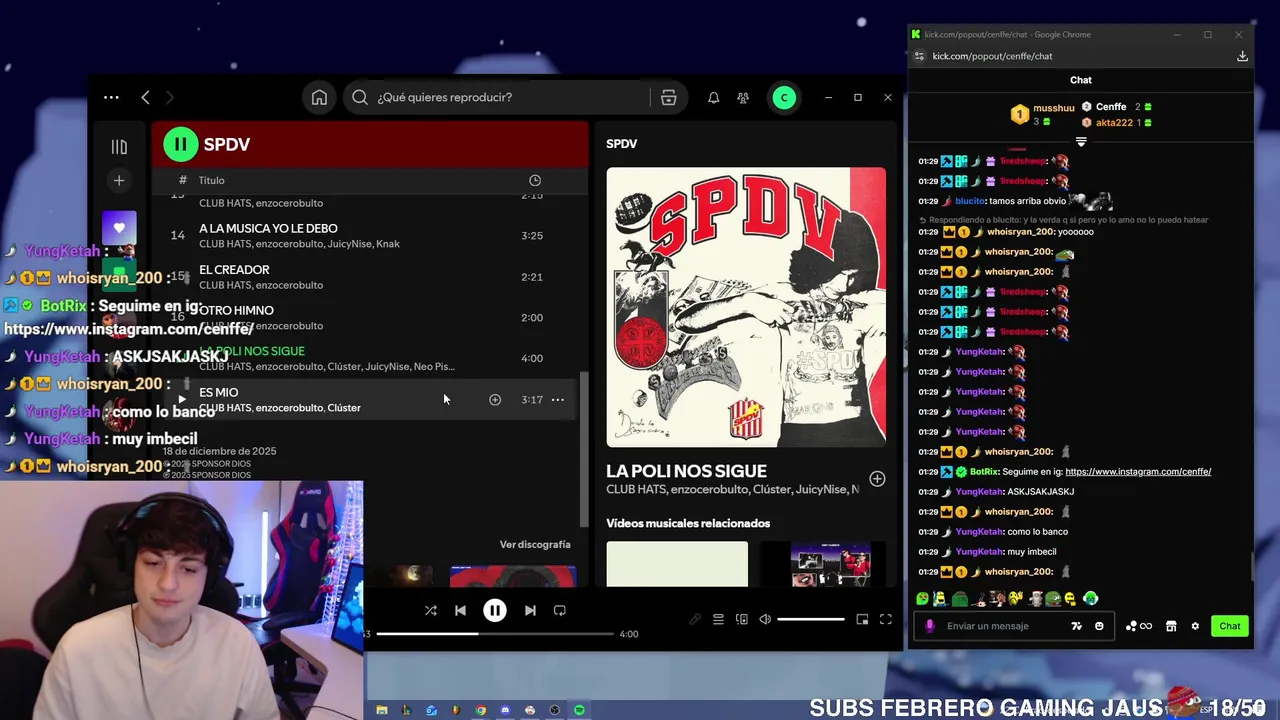
Task: Open Spotify from taskbar
Action: click(579, 710)
